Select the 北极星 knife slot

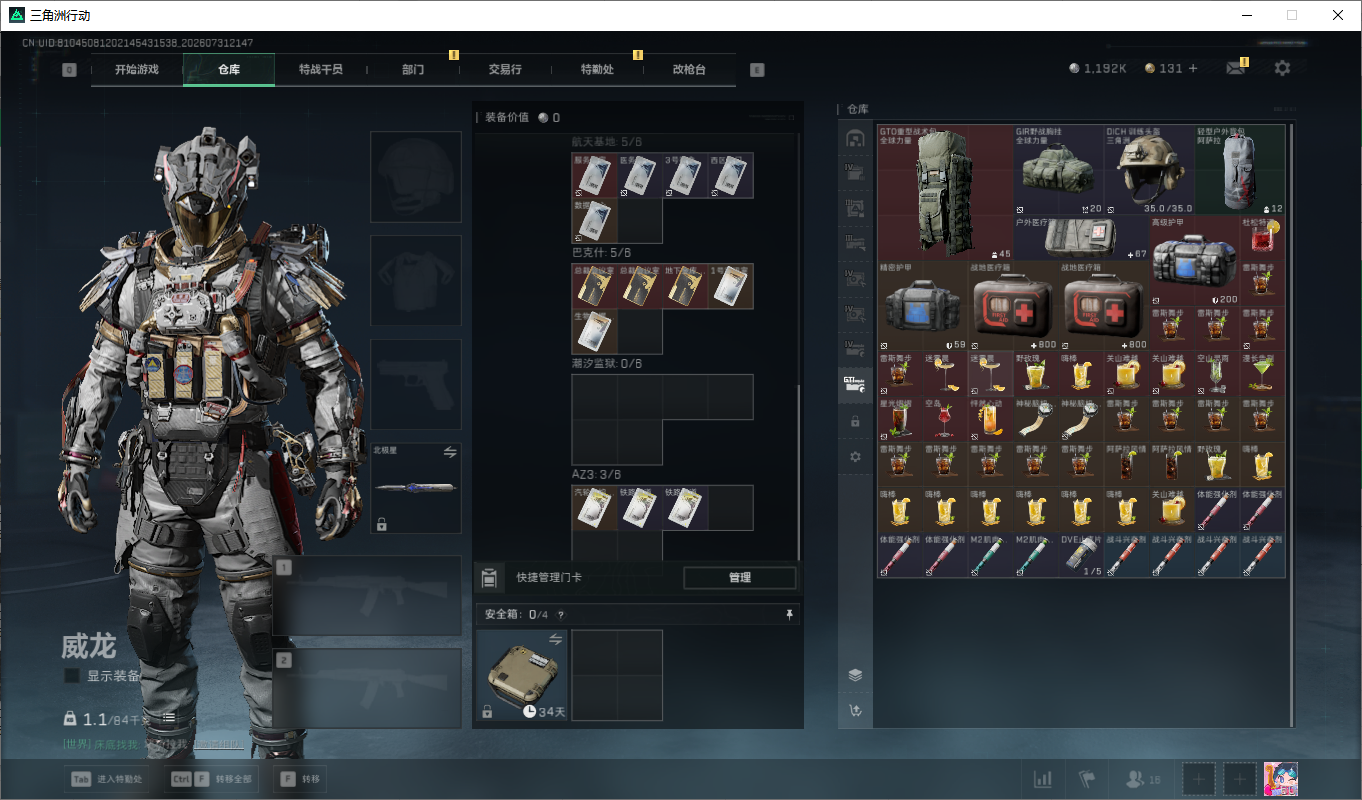tap(416, 488)
